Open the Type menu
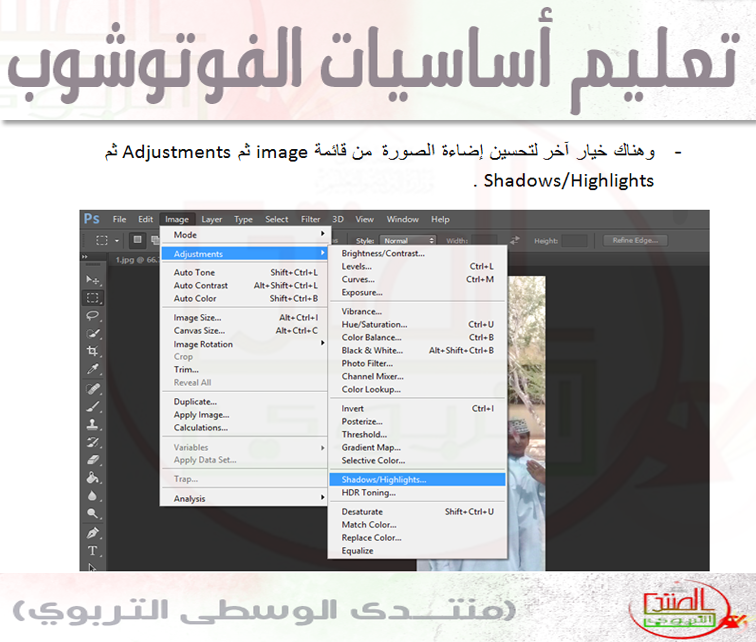This screenshot has width=756, height=642. [x=243, y=219]
